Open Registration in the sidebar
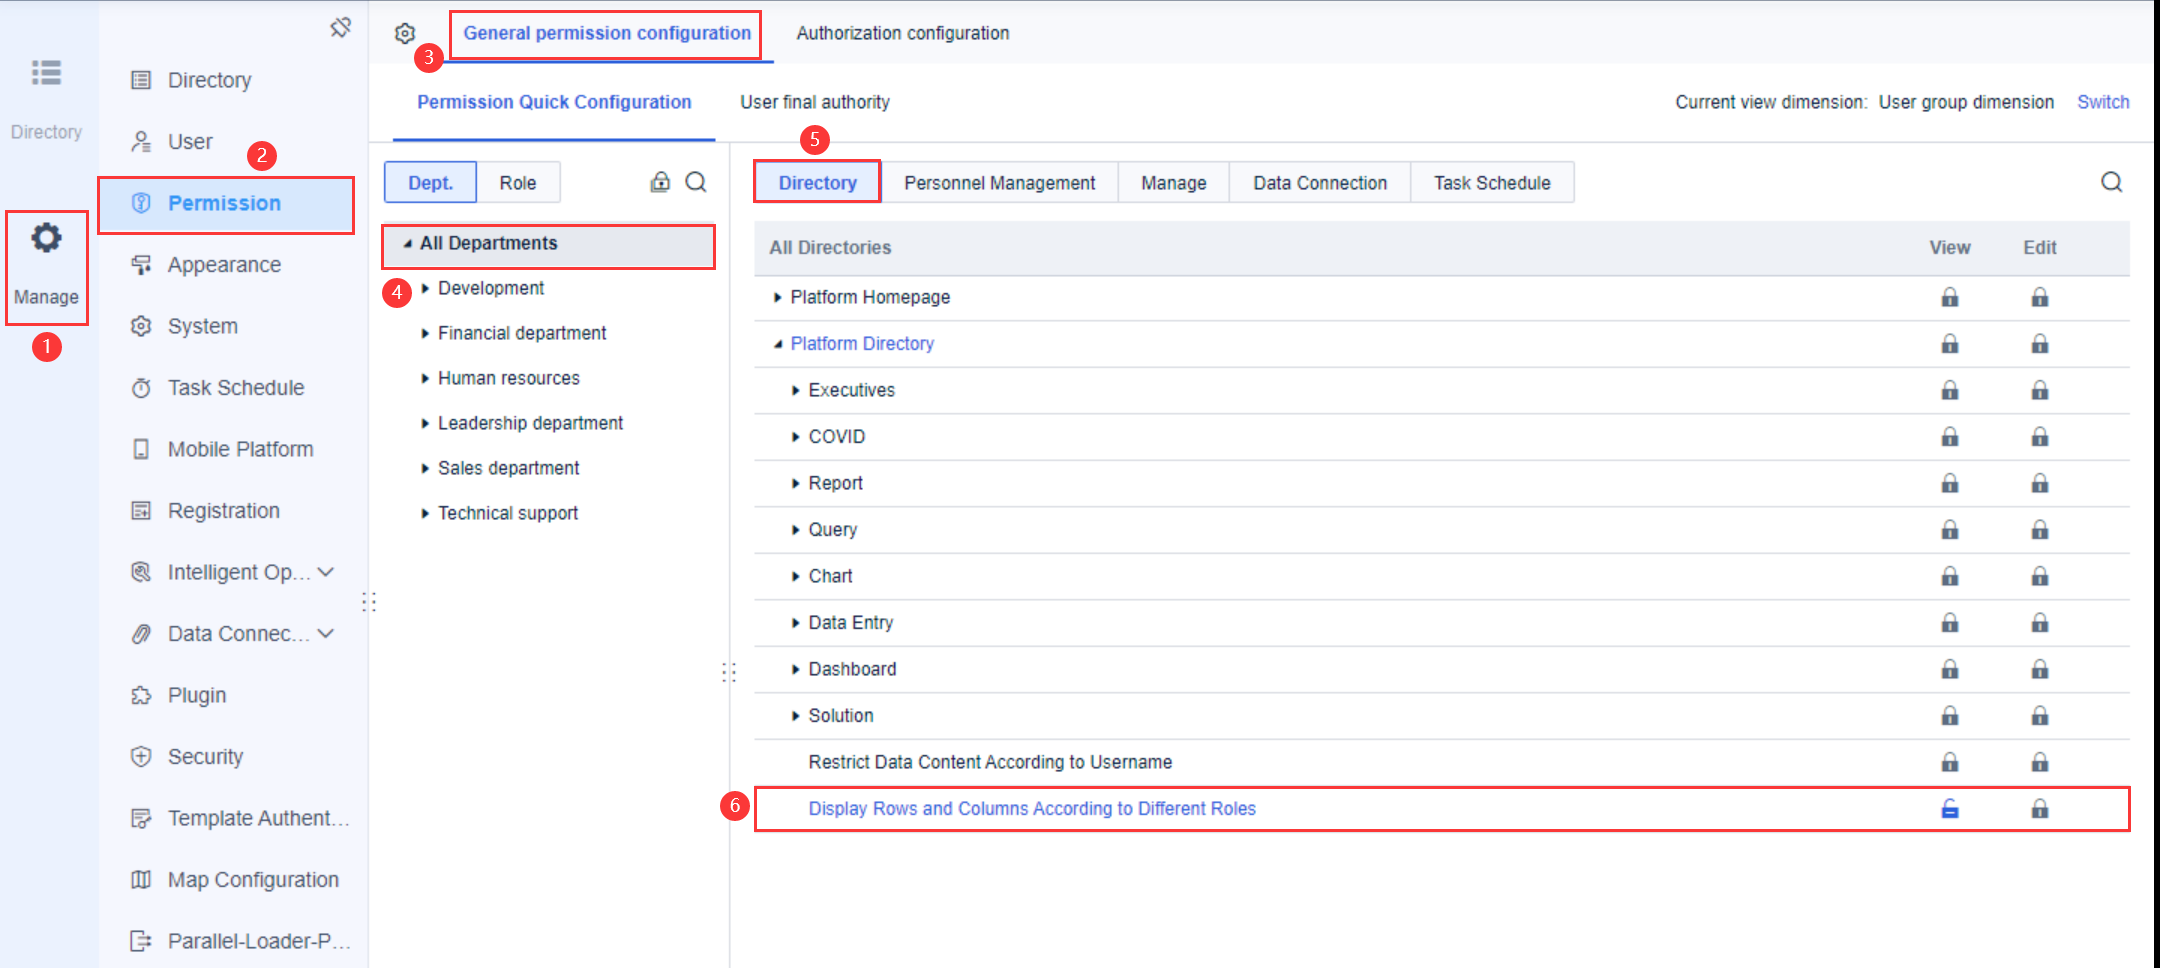Viewport: 2160px width, 968px height. 226,511
